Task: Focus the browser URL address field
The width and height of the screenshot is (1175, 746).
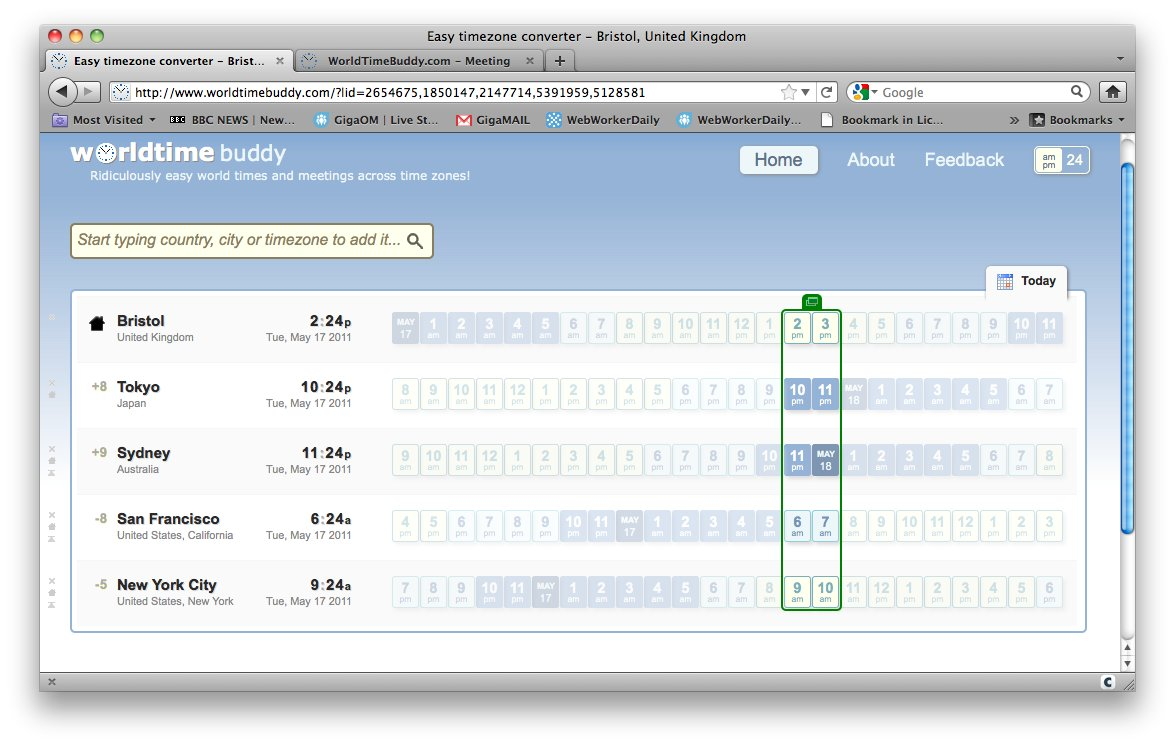Action: coord(456,92)
